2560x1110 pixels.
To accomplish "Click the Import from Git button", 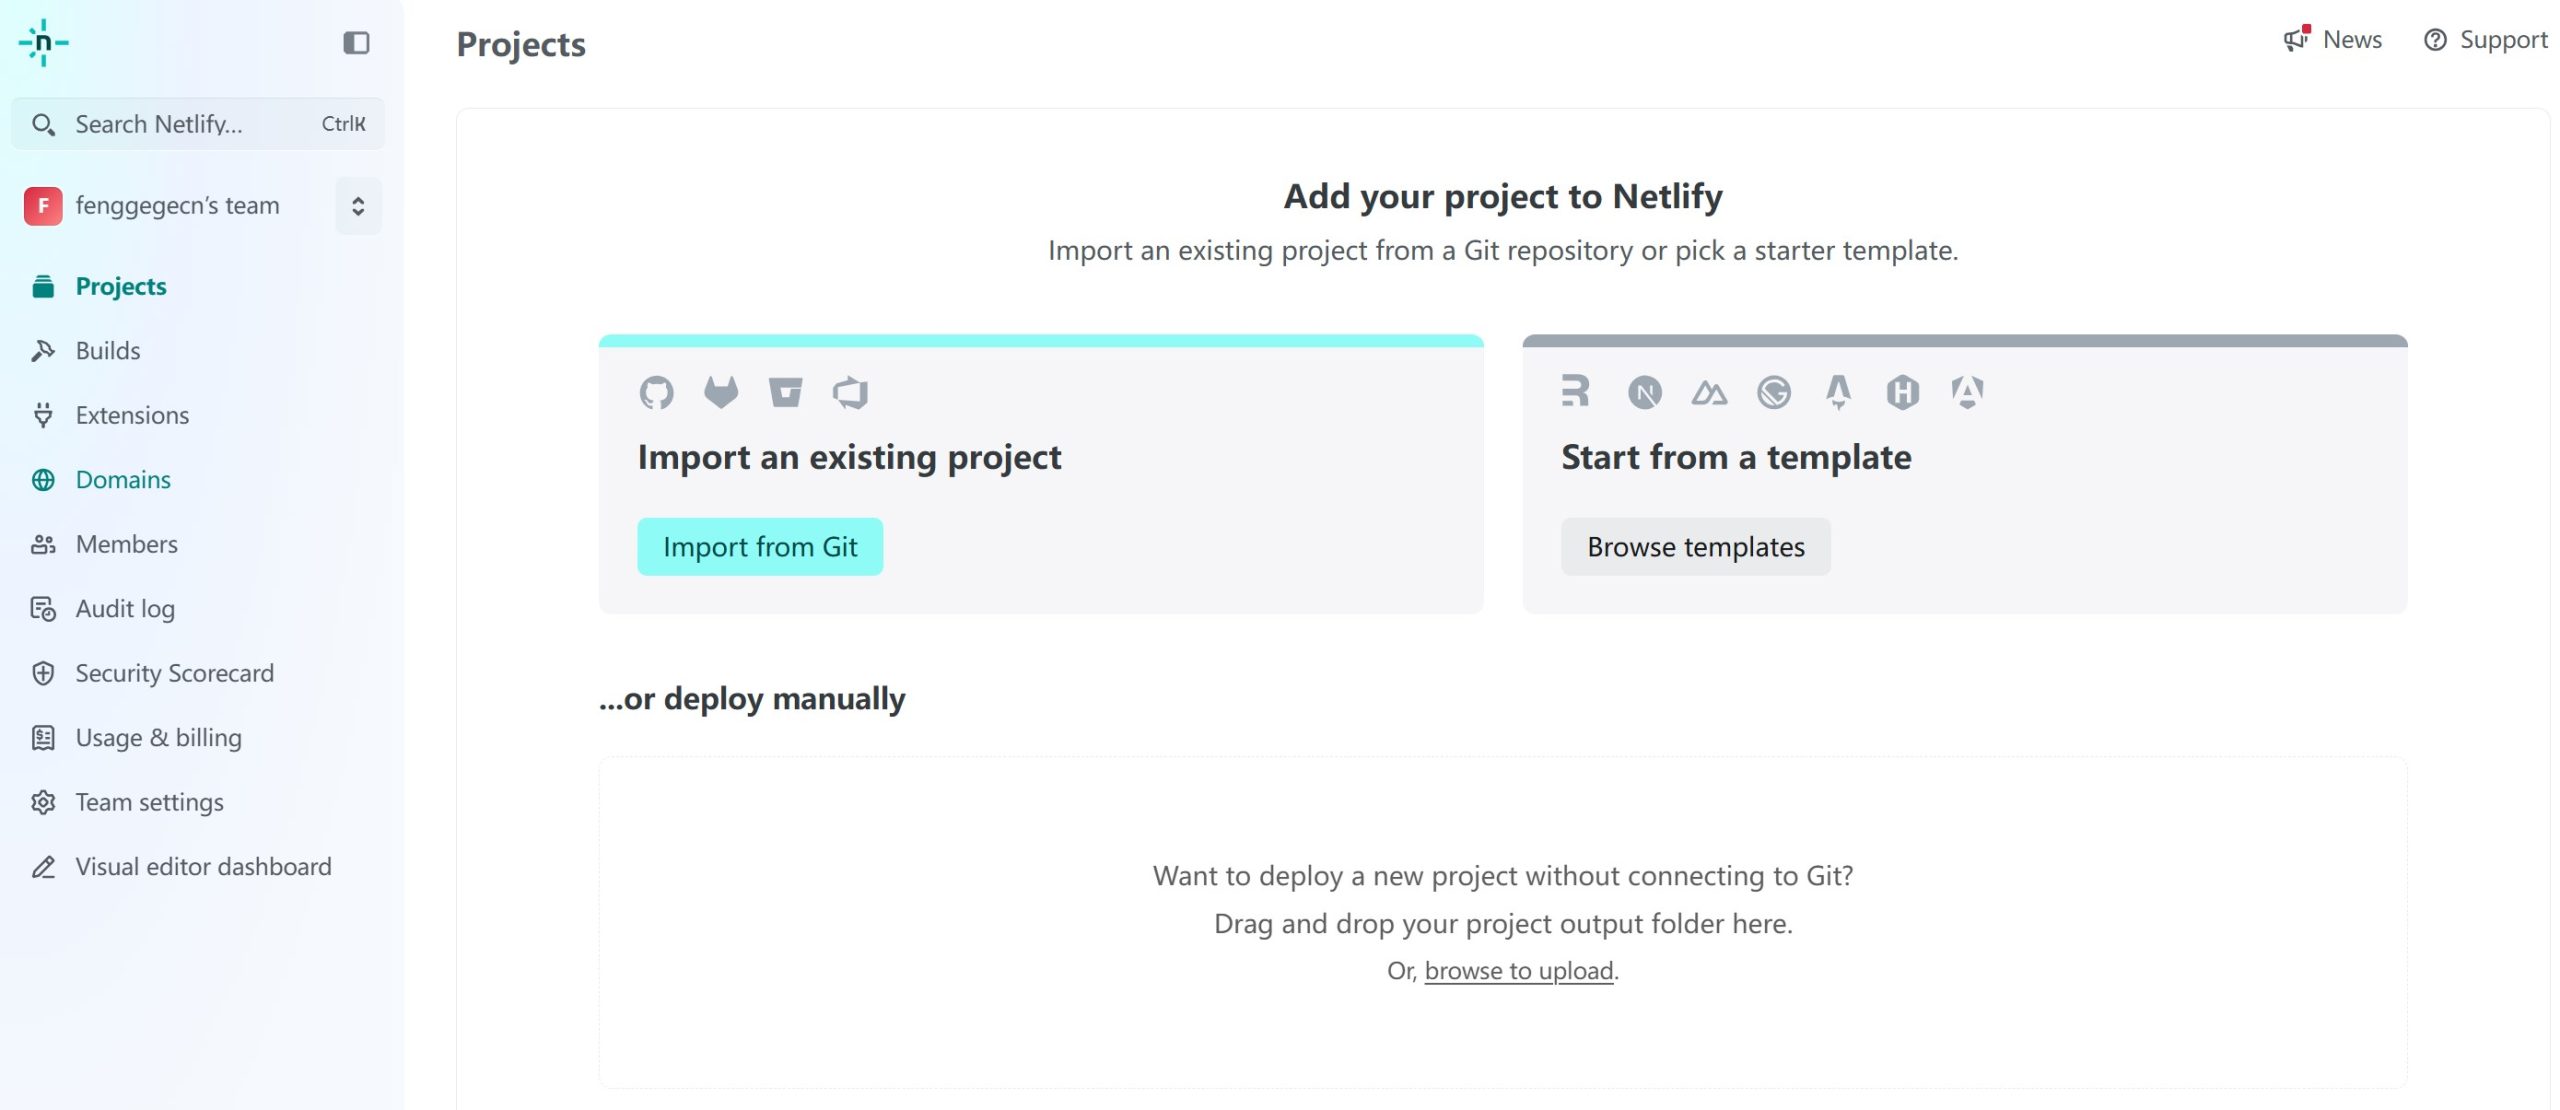I will pos(760,546).
